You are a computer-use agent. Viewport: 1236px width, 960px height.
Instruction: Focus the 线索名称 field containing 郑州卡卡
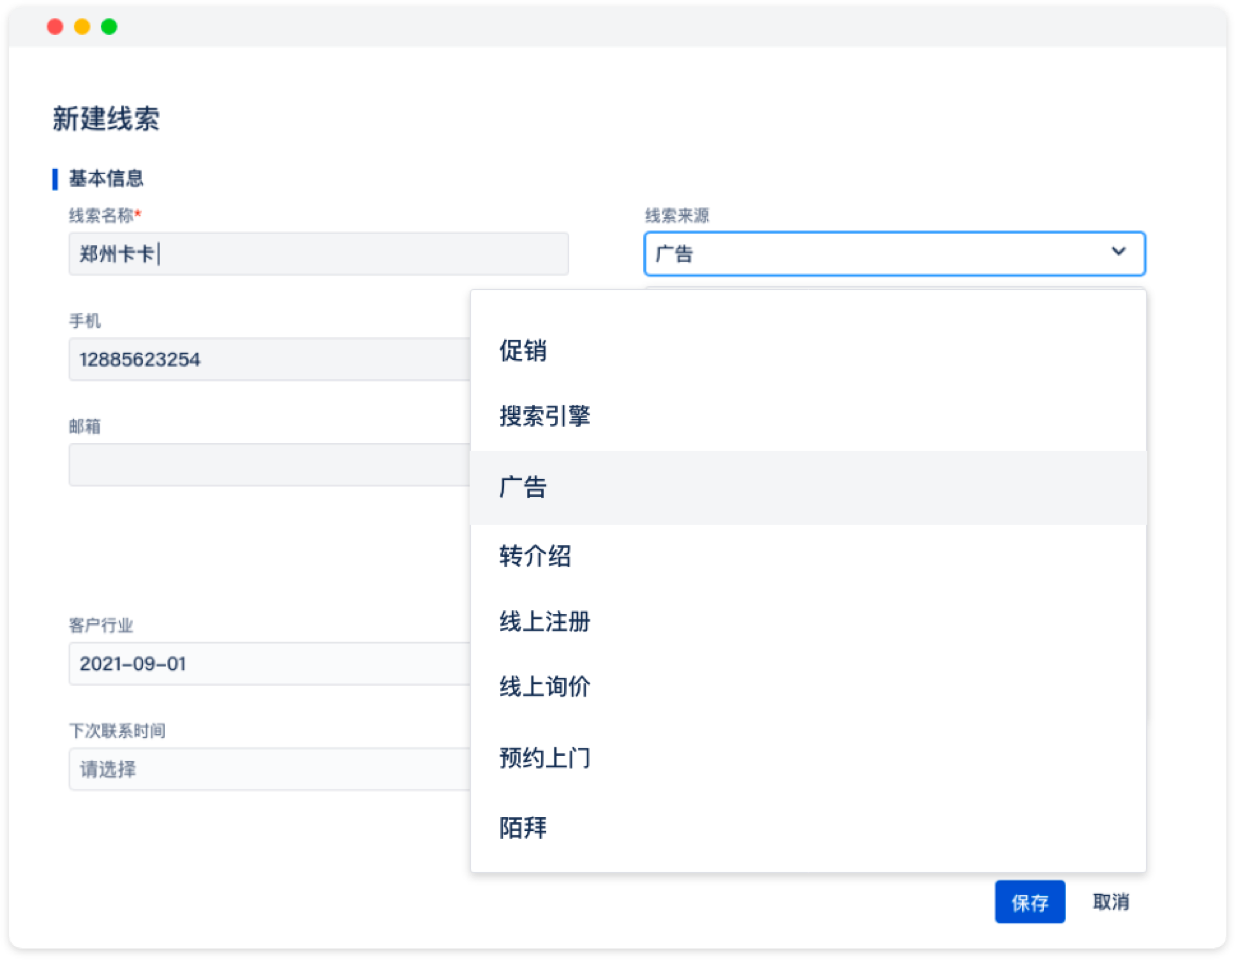(x=318, y=254)
